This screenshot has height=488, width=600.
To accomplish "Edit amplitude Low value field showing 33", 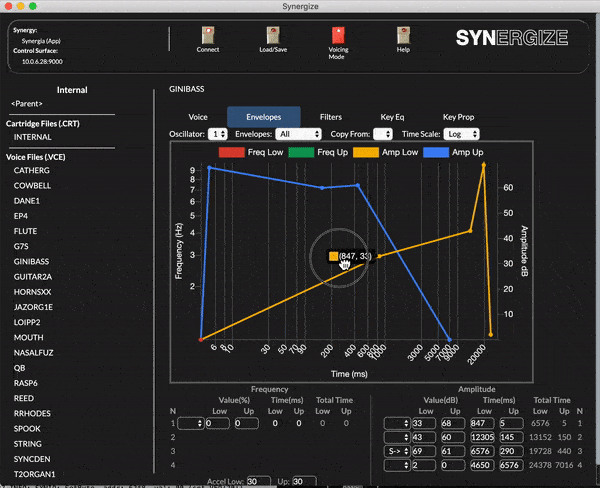I will pos(424,423).
